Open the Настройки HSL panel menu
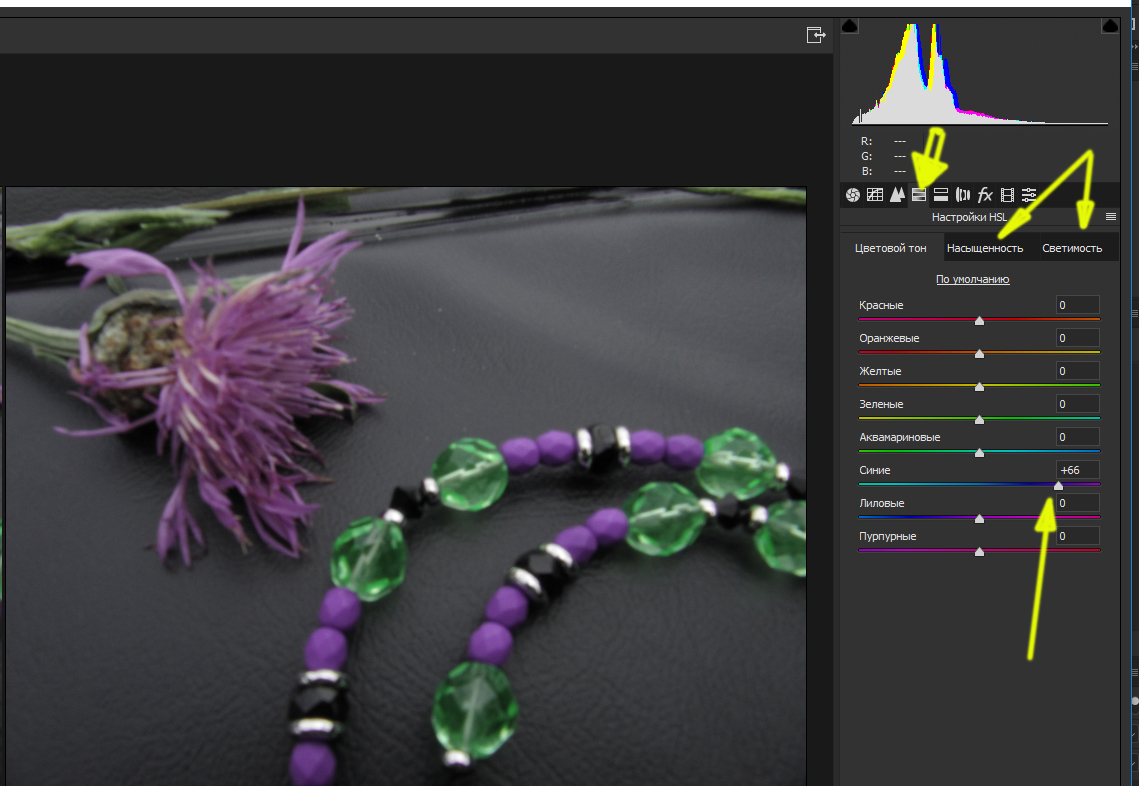The image size is (1139, 786). point(1110,217)
